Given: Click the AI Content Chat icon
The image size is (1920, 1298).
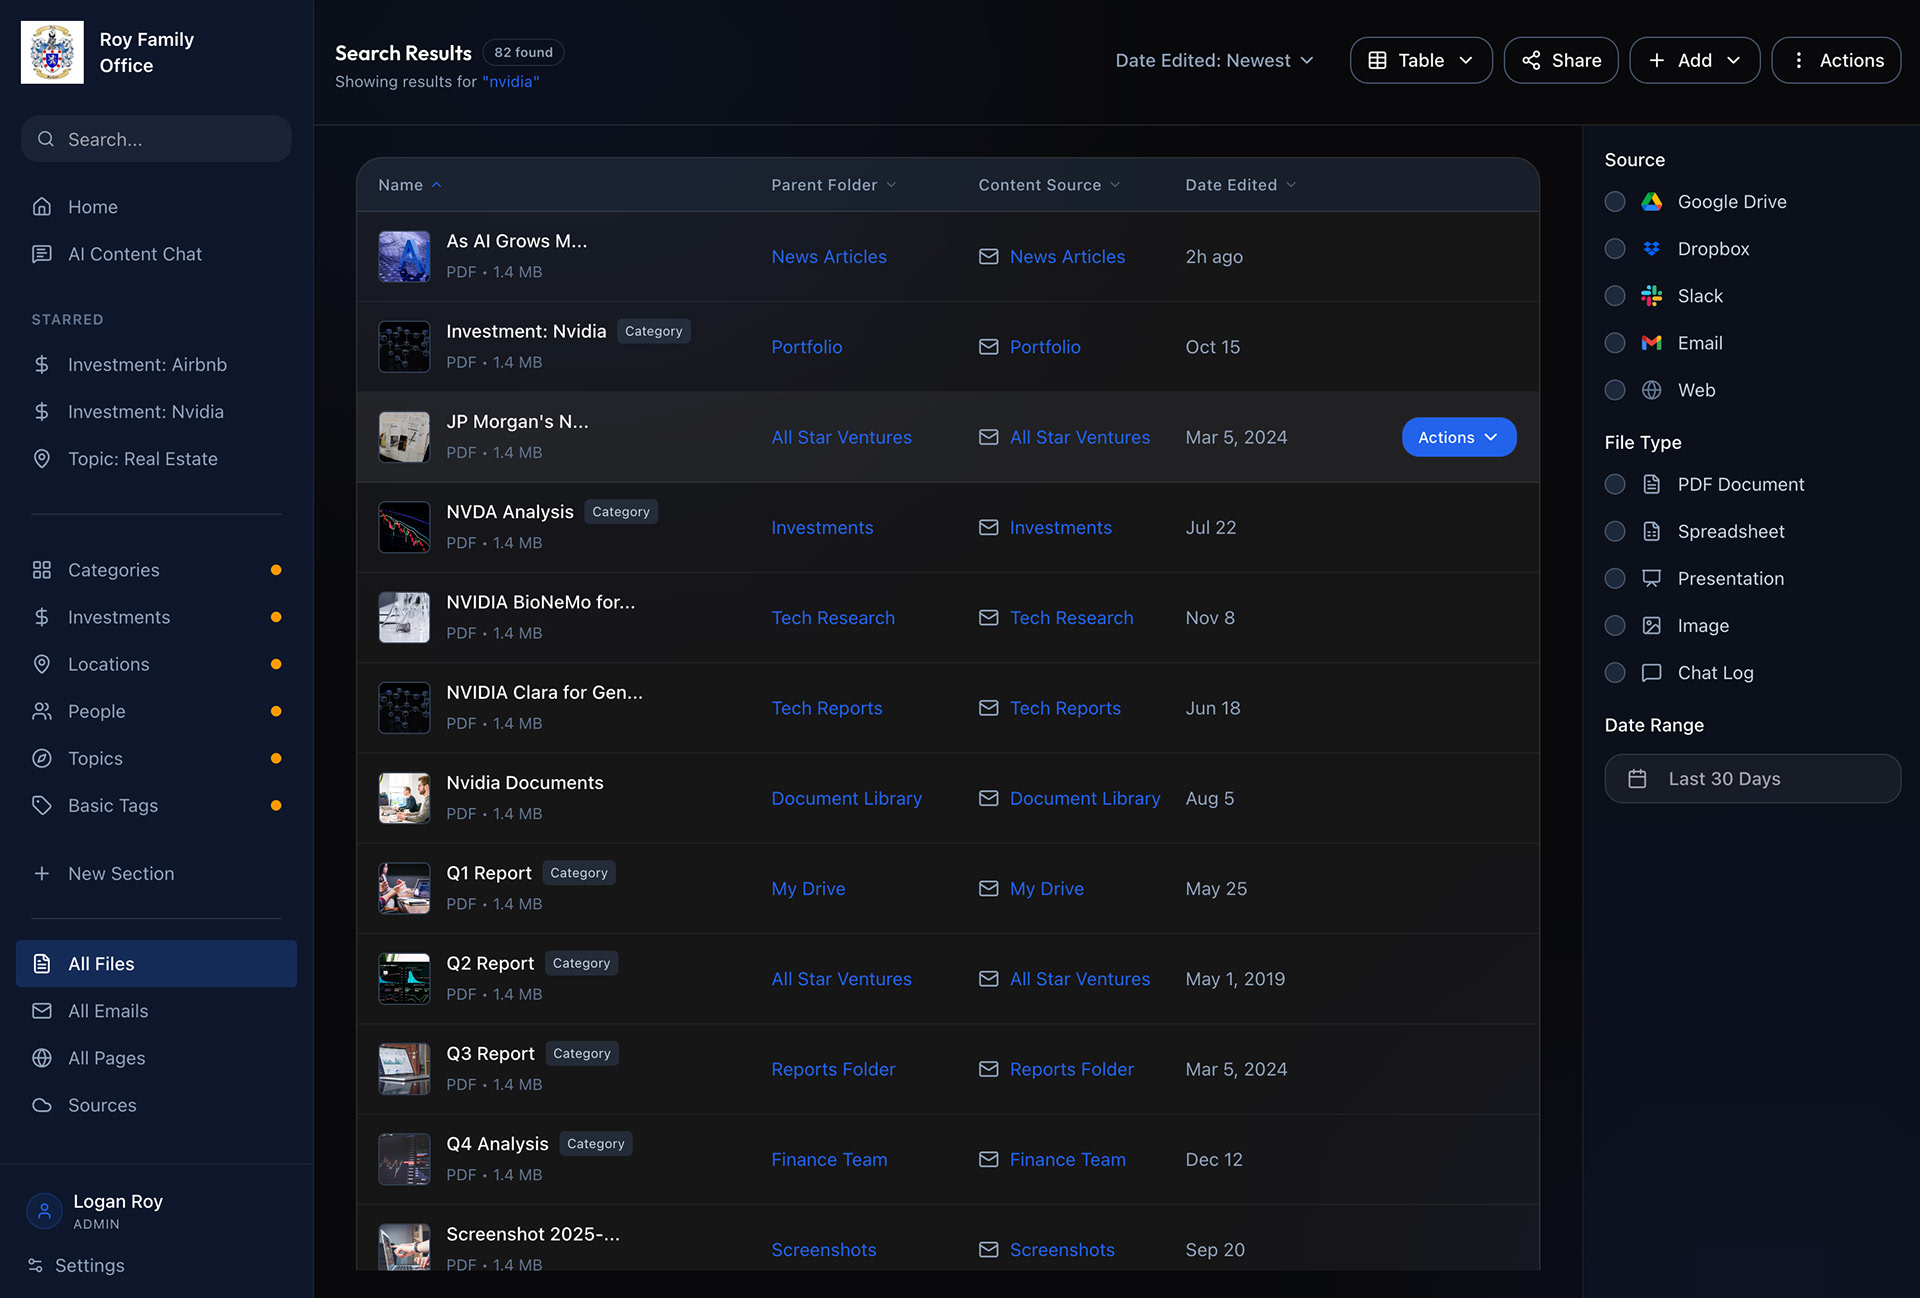Looking at the screenshot, I should pyautogui.click(x=42, y=254).
